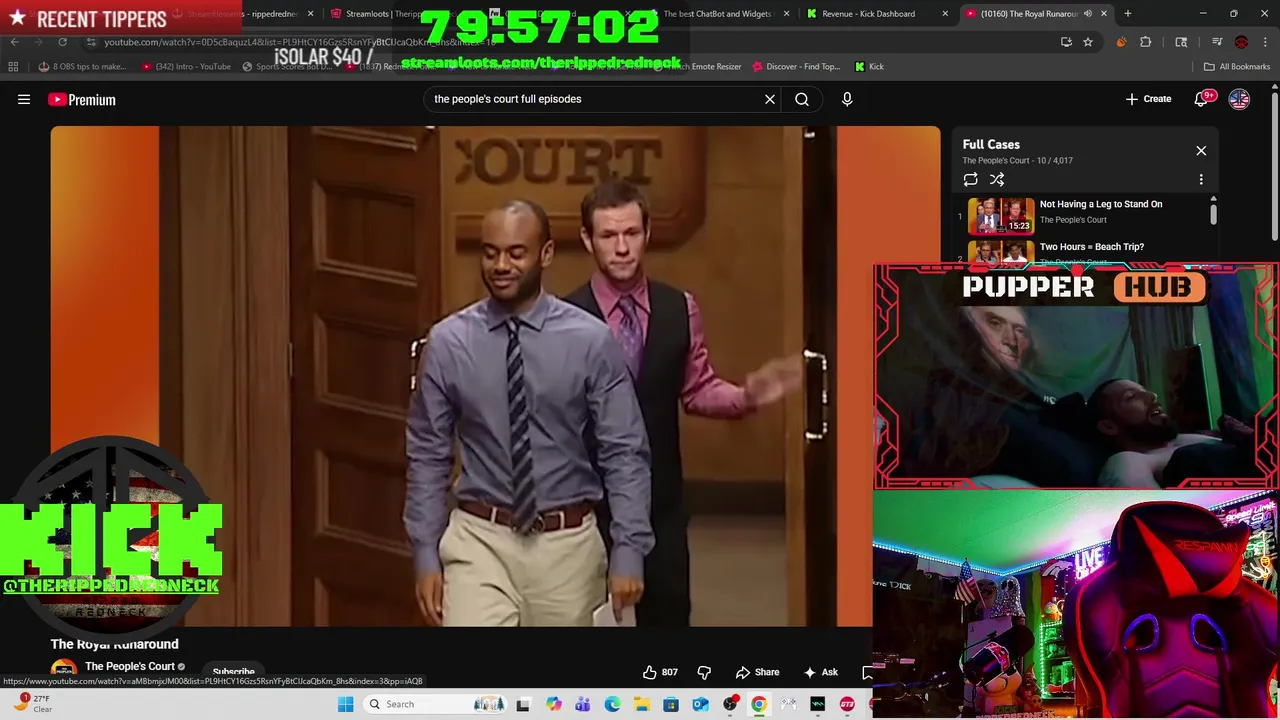1280x720 pixels.
Task: Toggle playlist loop
Action: [x=970, y=180]
